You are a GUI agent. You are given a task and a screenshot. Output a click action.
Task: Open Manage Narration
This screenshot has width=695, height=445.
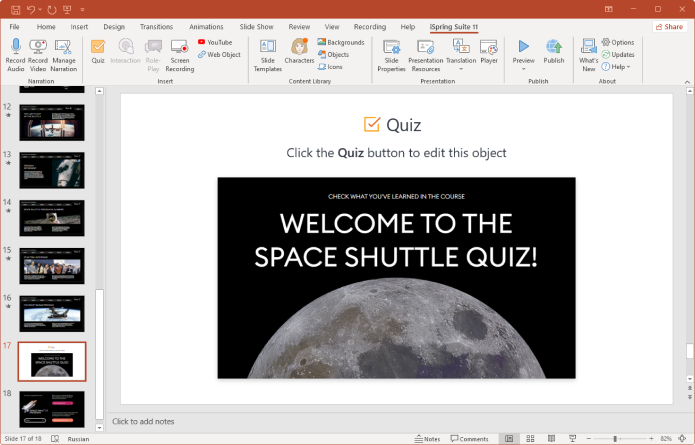(x=63, y=55)
